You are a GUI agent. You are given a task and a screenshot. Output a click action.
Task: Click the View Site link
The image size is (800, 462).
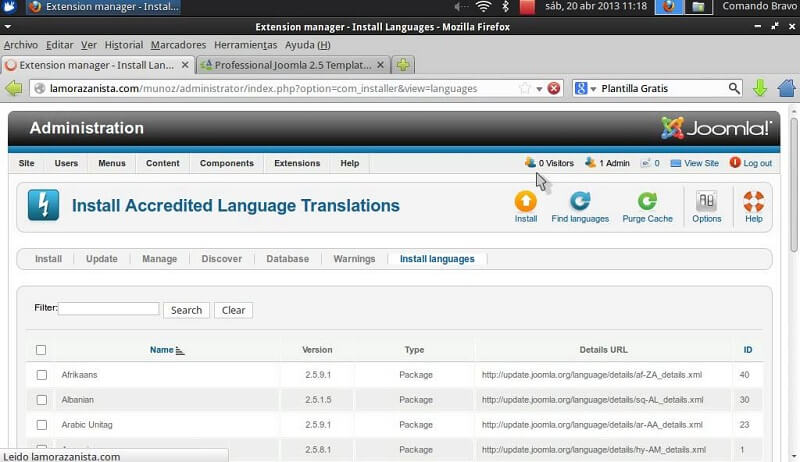(694, 163)
